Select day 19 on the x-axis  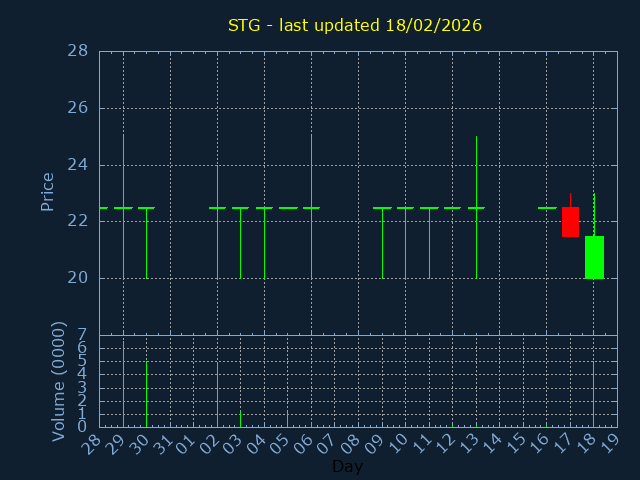(610, 442)
